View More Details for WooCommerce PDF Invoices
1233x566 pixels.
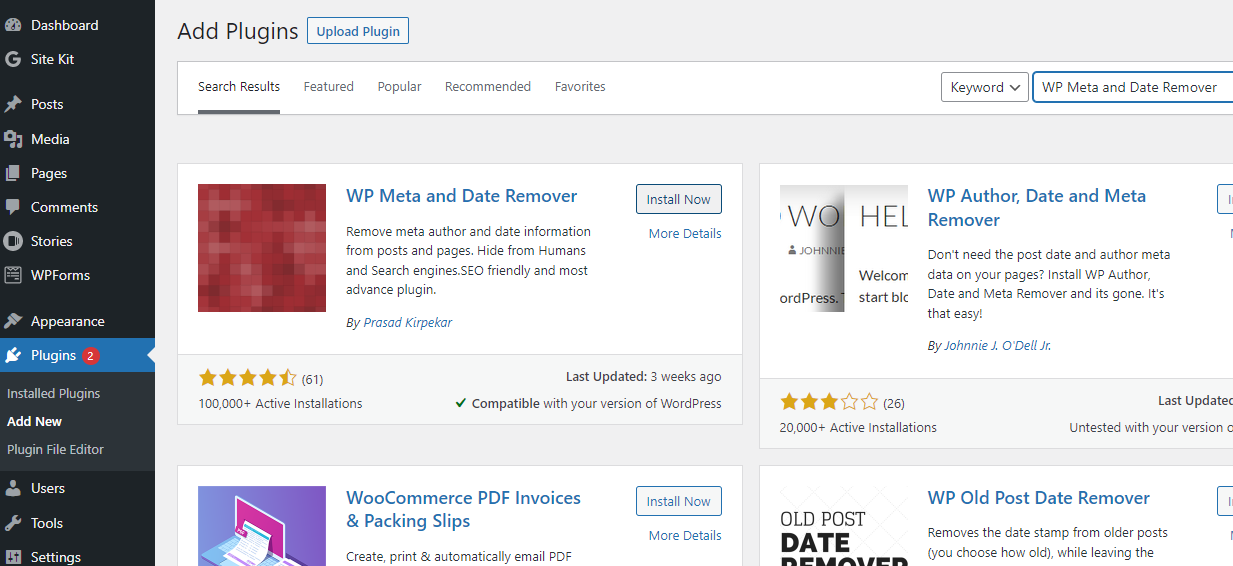click(x=685, y=535)
